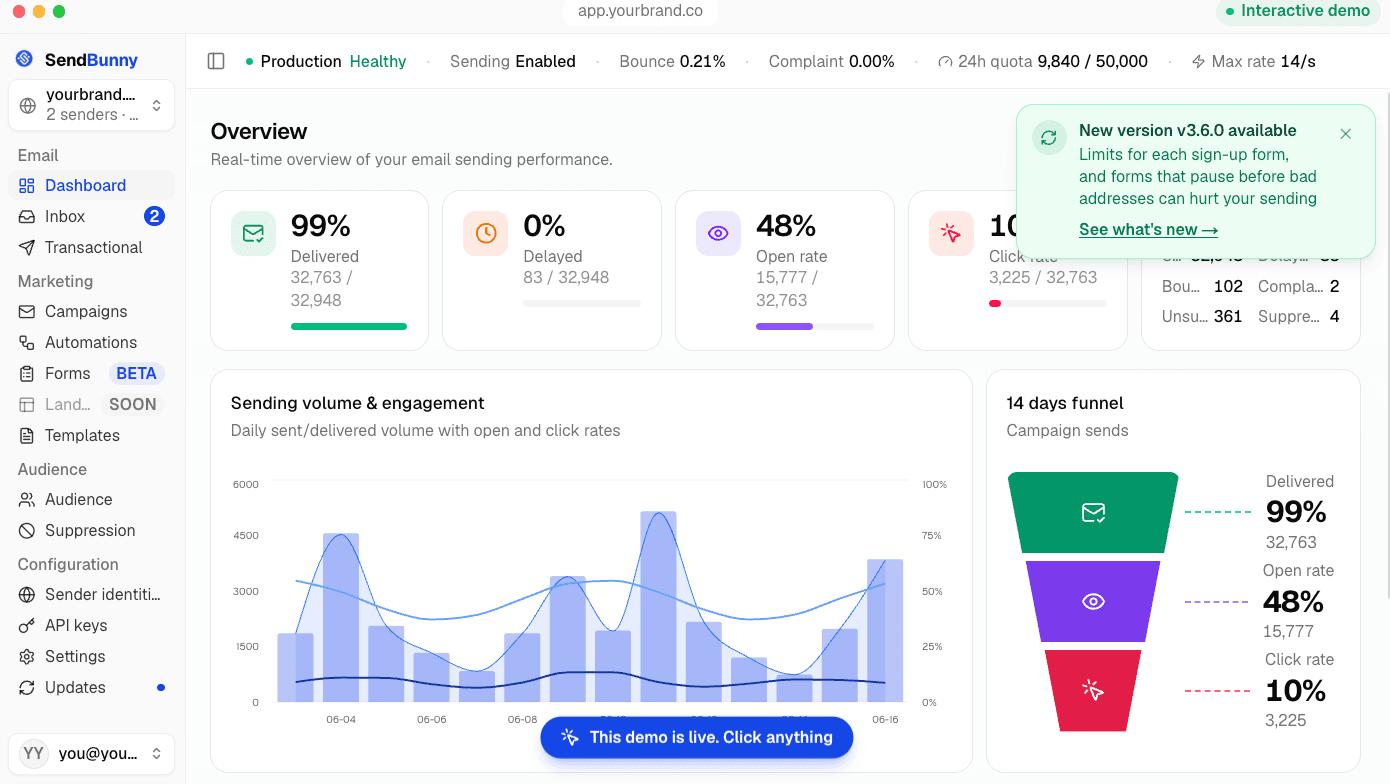Open Automations via its workflow icon
Viewport: 1390px width, 784px height.
(27, 342)
